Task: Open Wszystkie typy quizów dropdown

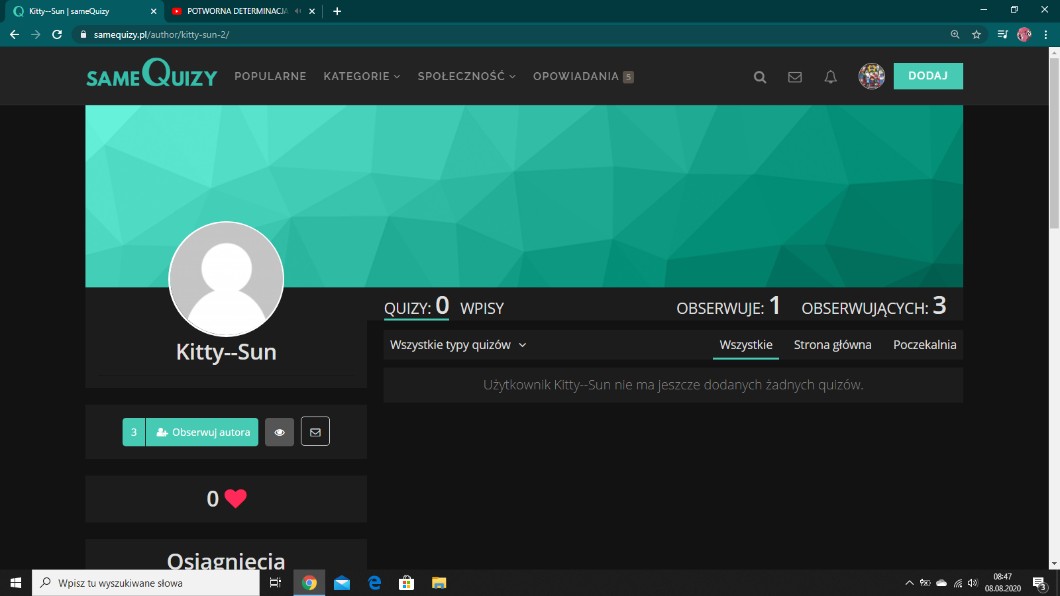Action: 458,345
